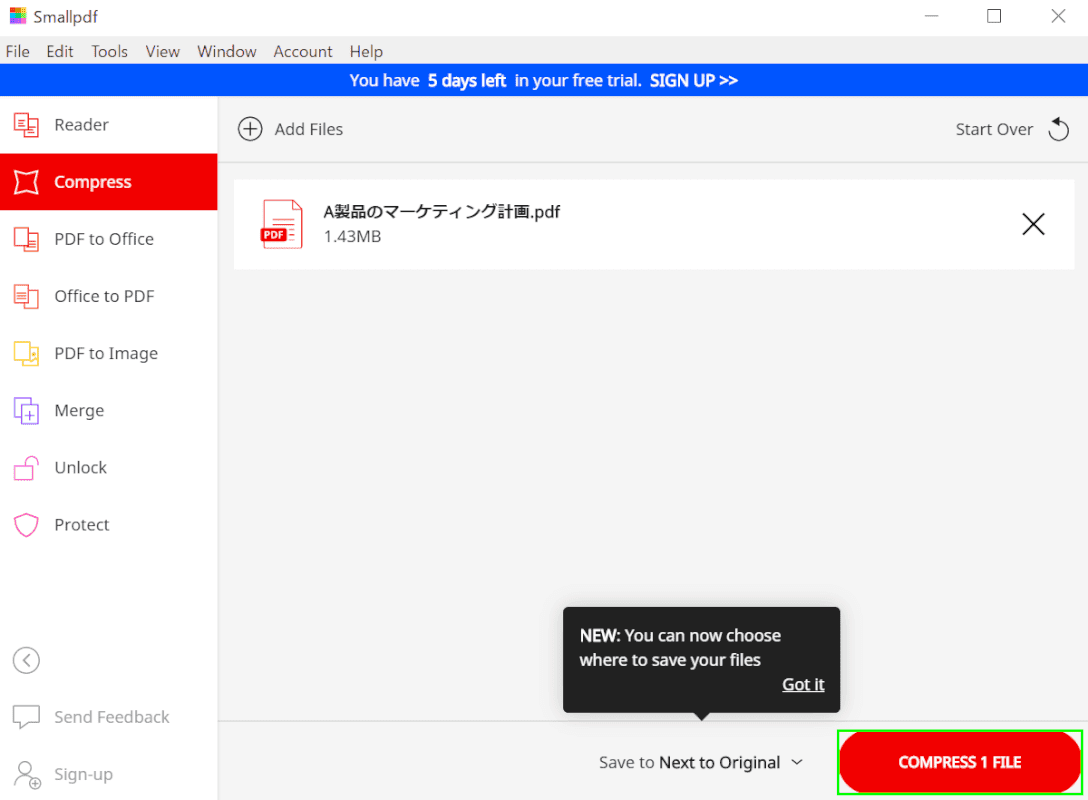Viewport: 1088px width, 800px height.
Task: Open the Help menu
Action: [x=366, y=51]
